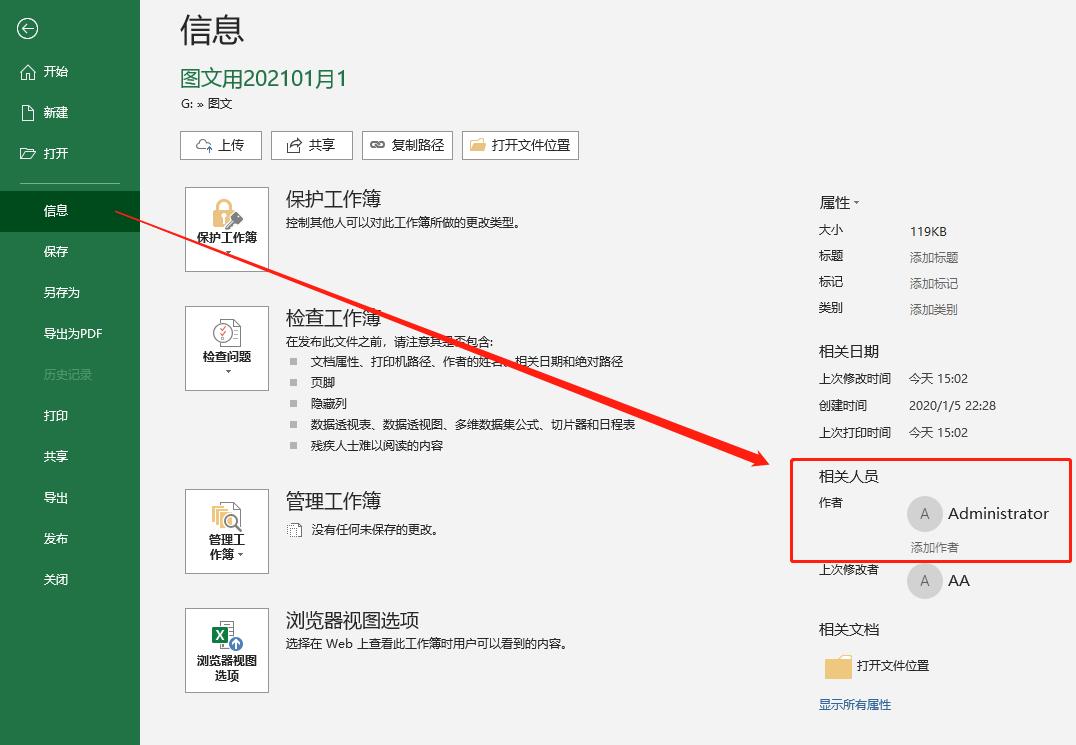
Task: Click the 保护工作簿 lock icon
Action: tap(226, 220)
